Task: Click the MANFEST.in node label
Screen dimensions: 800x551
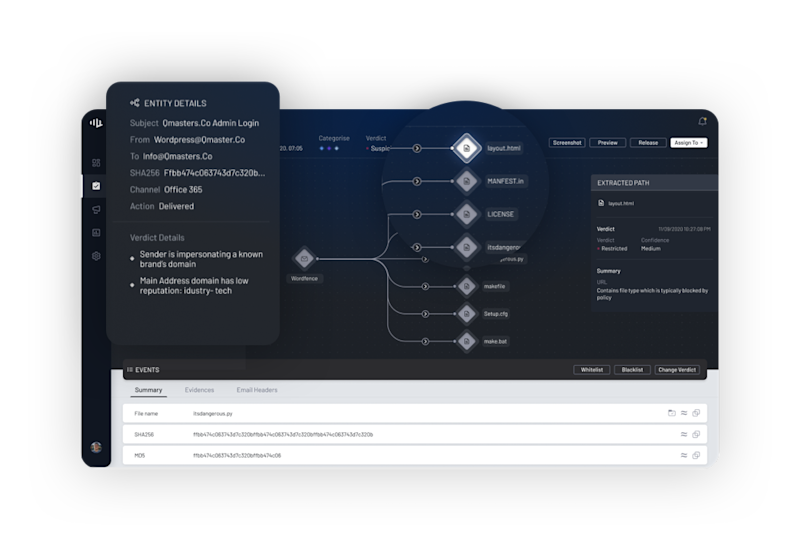Action: click(505, 181)
